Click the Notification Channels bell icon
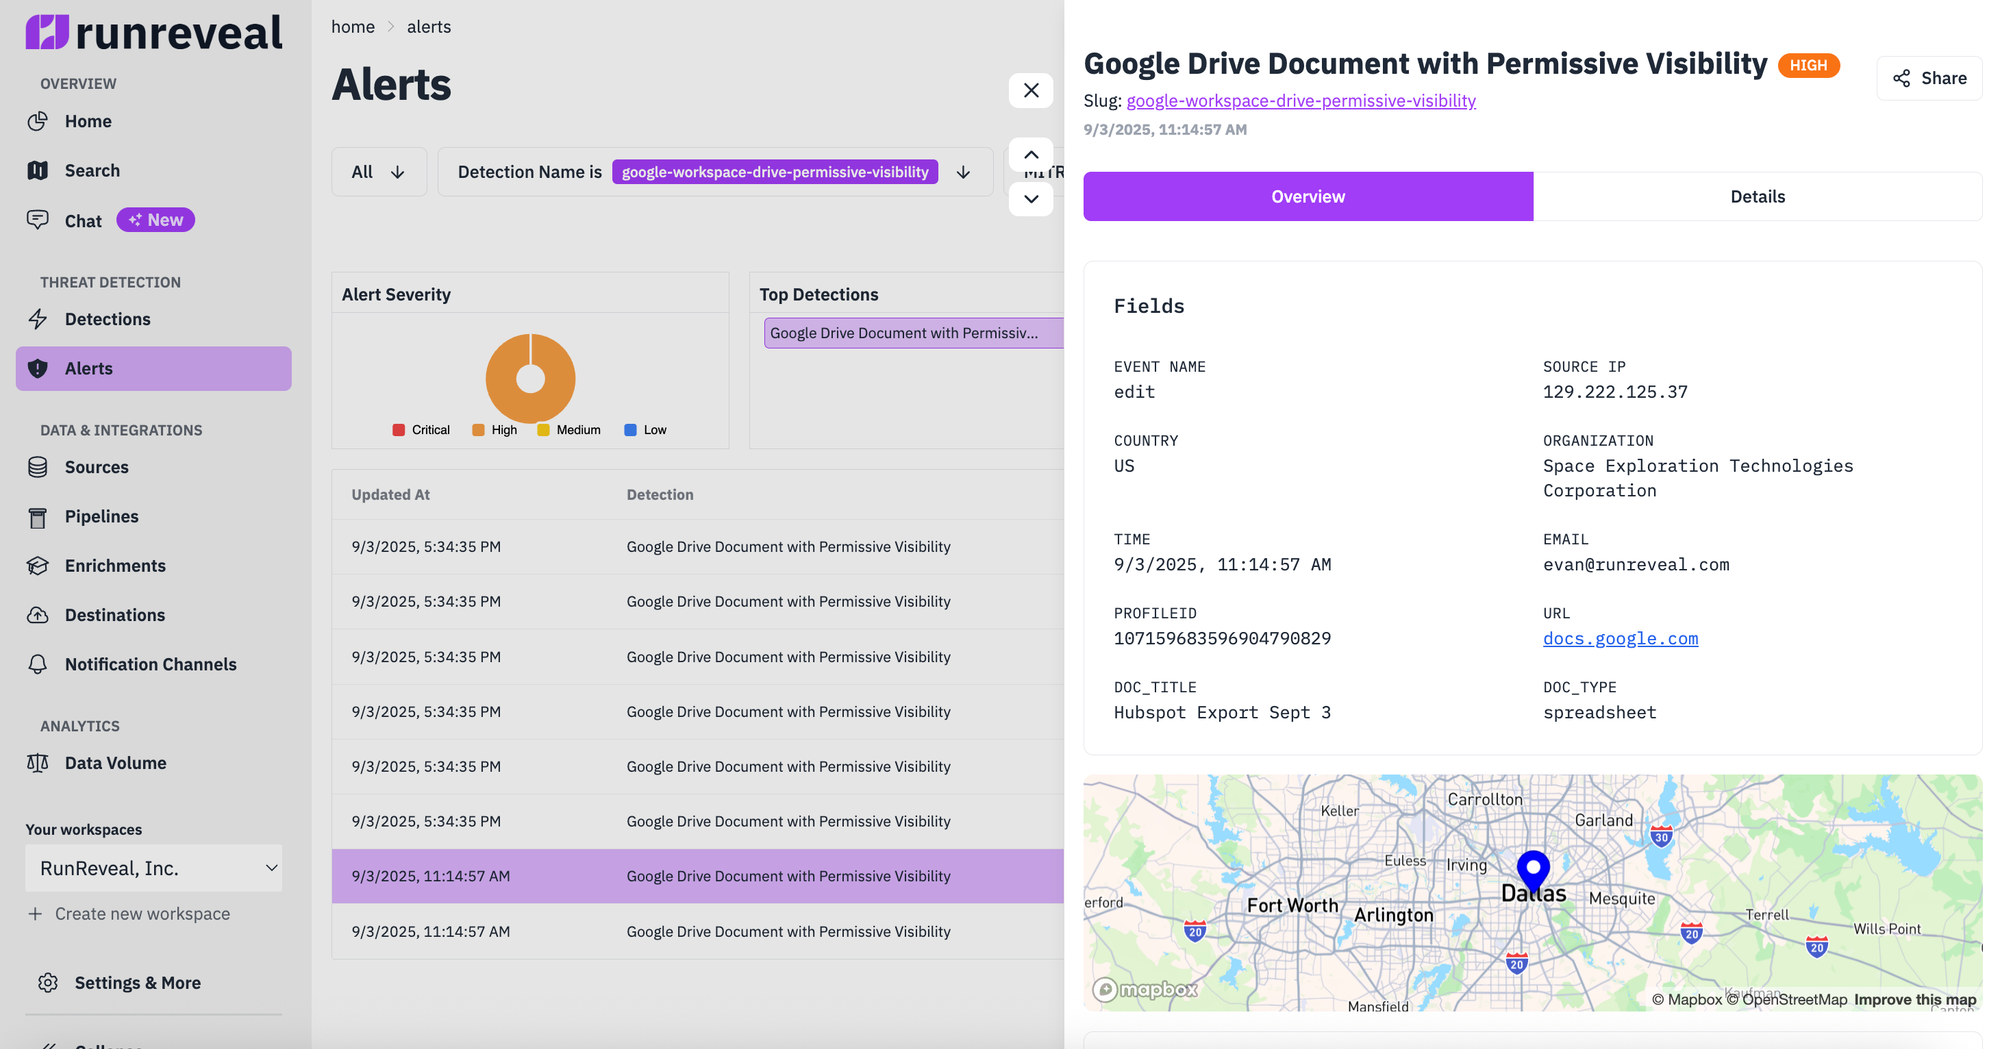Screen dimensions: 2000x1049 pyautogui.click(x=38, y=664)
